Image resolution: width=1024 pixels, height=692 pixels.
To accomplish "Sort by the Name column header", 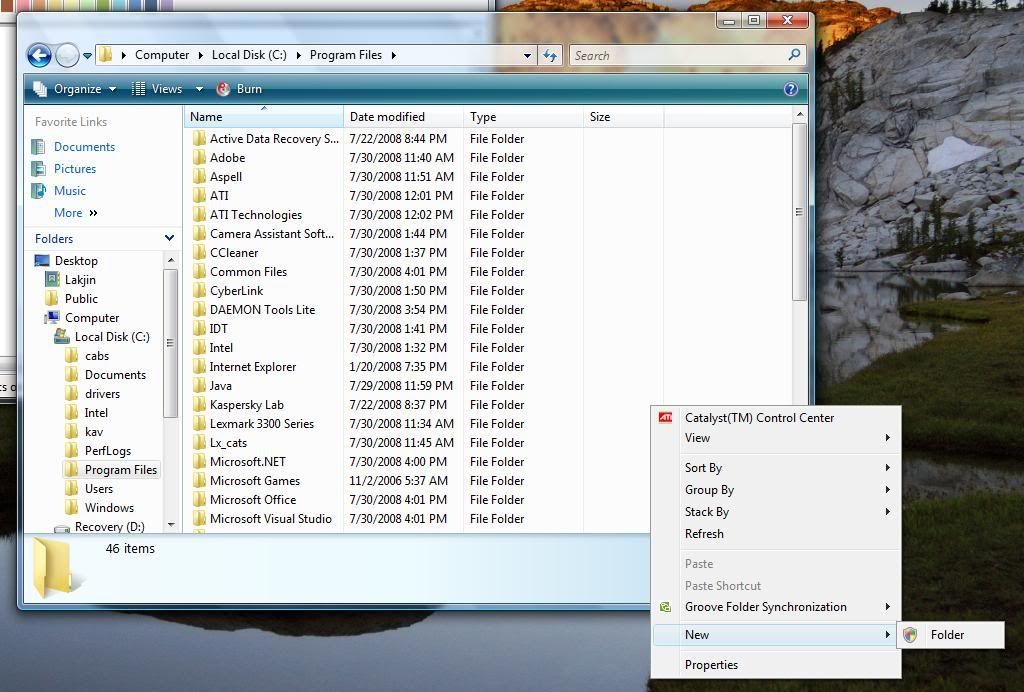I will click(x=264, y=117).
